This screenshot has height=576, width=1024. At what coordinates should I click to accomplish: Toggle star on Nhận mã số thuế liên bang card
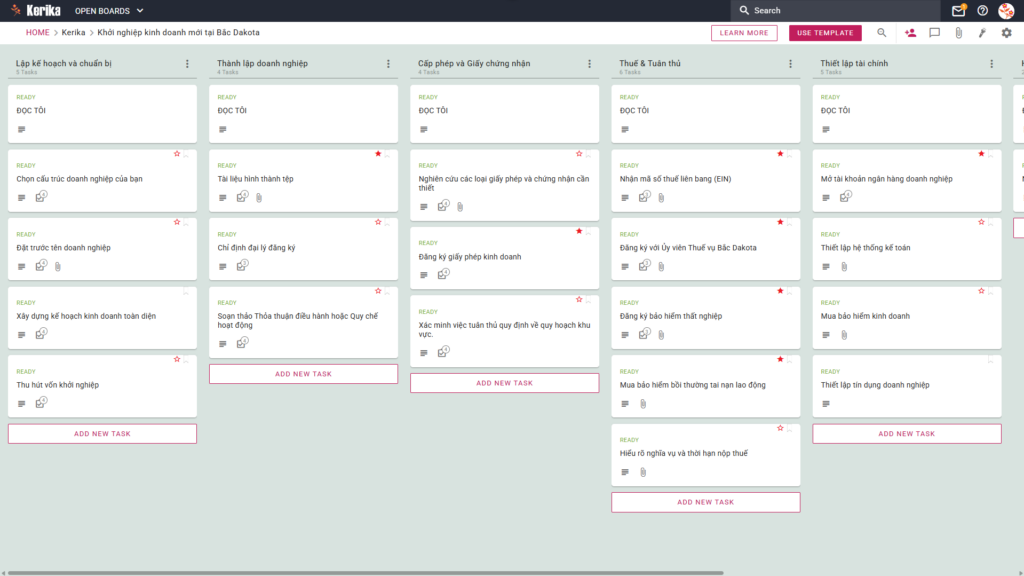pos(780,153)
